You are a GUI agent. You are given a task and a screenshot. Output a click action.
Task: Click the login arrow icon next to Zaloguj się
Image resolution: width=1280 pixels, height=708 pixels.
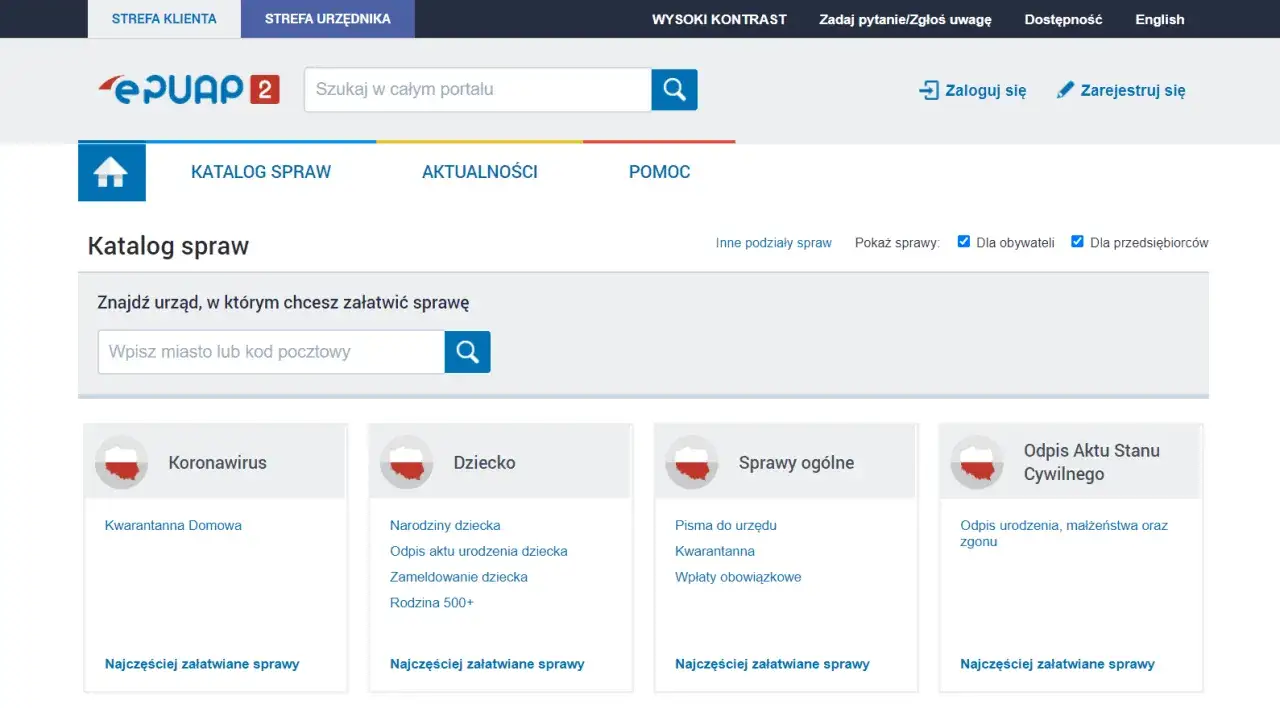pyautogui.click(x=928, y=89)
